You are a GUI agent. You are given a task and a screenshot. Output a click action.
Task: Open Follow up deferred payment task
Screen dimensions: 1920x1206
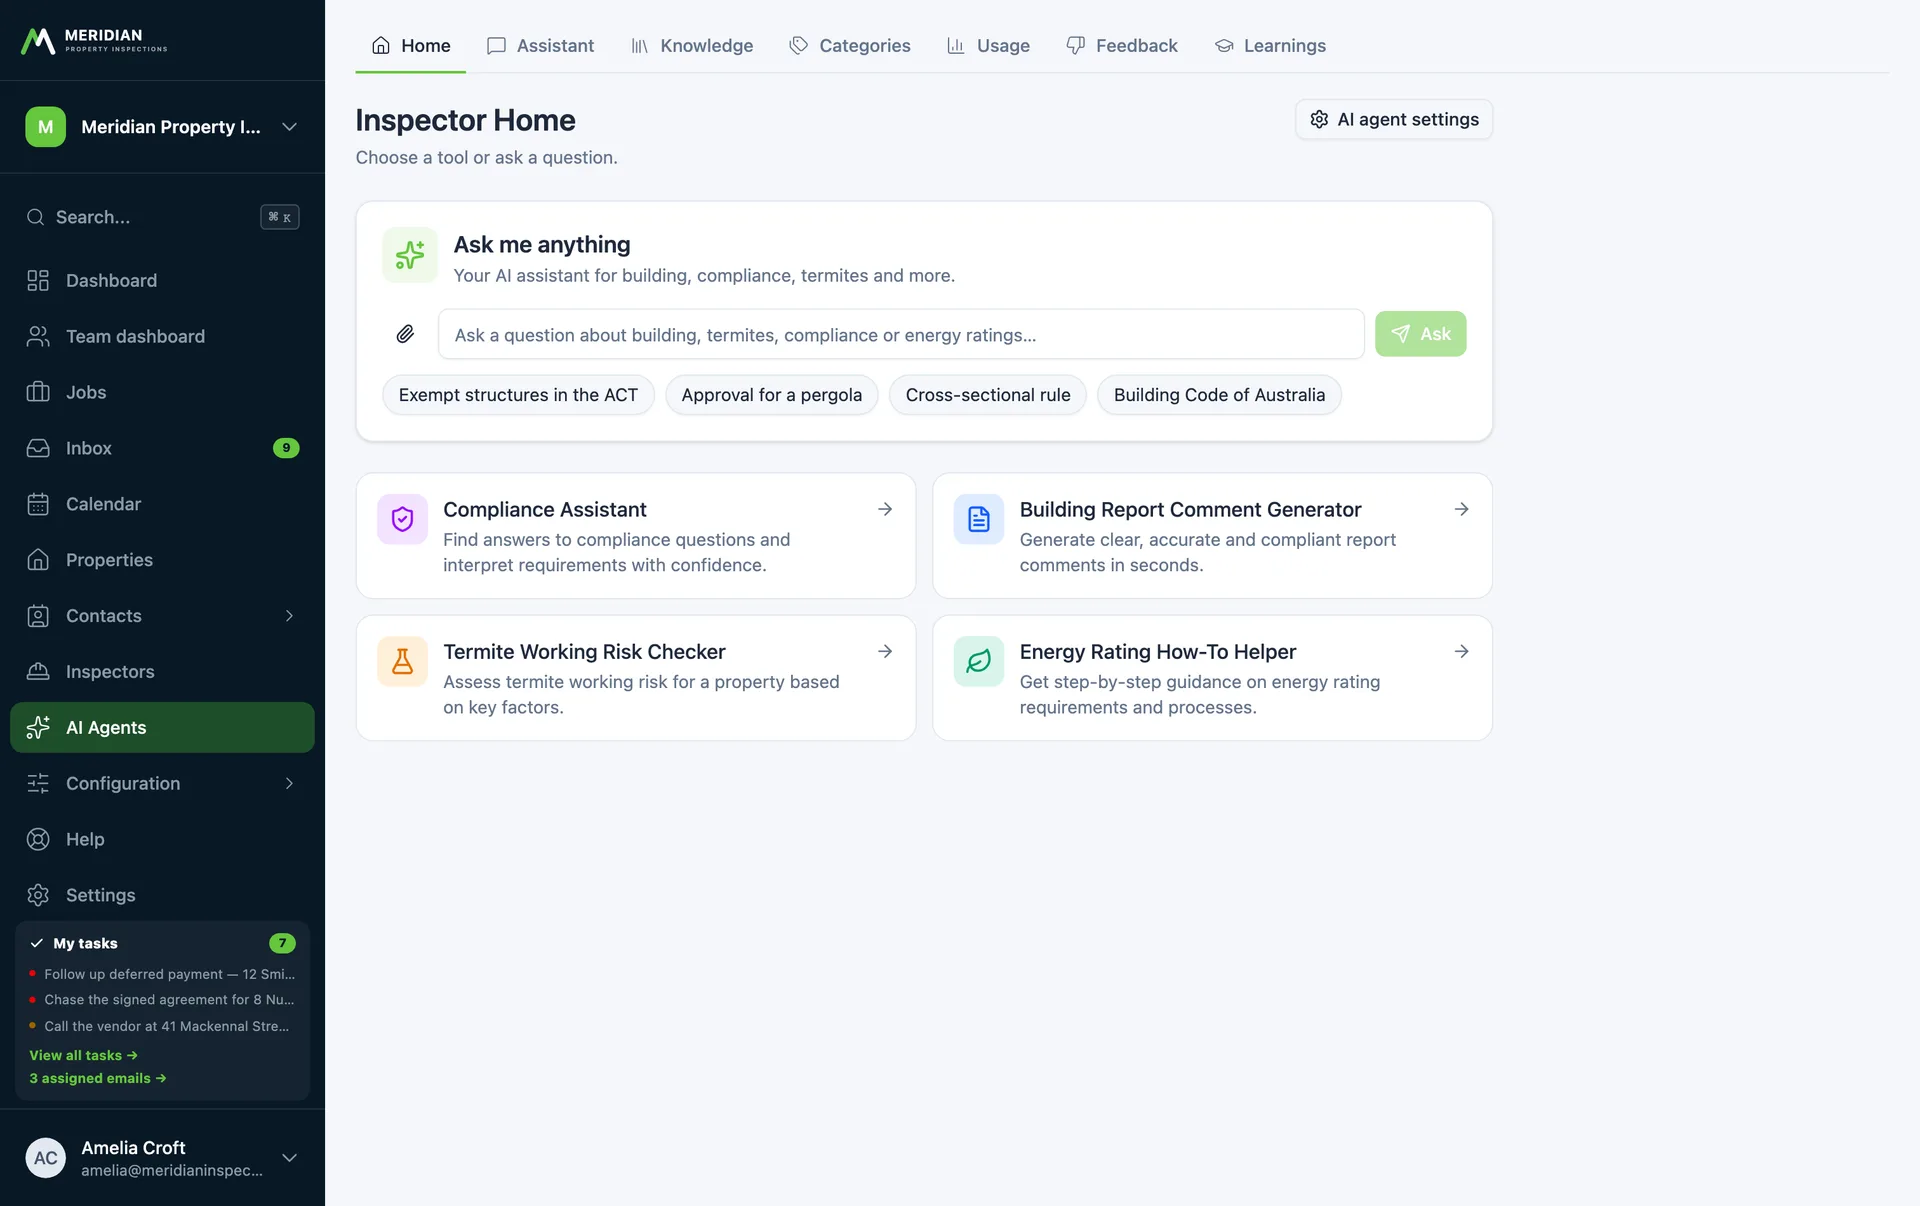point(163,975)
